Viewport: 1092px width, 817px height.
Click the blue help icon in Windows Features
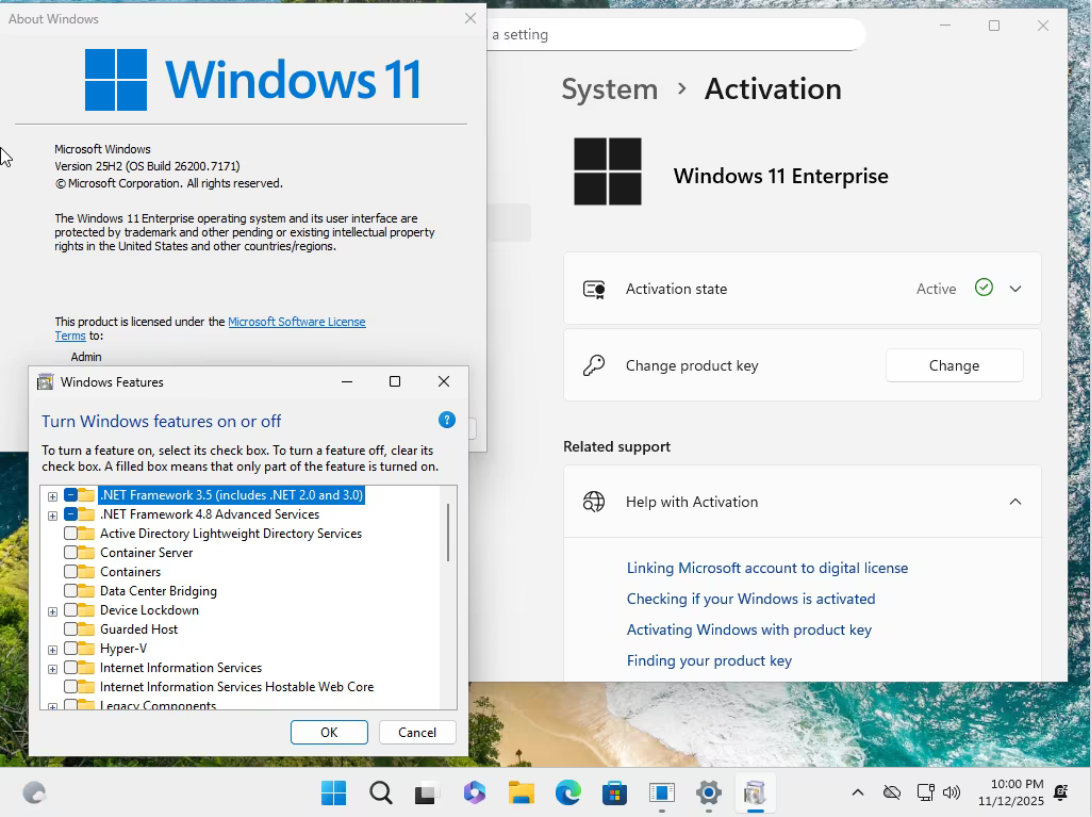(447, 420)
